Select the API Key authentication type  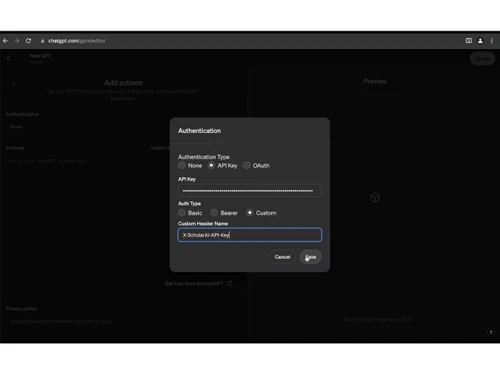pyautogui.click(x=211, y=165)
